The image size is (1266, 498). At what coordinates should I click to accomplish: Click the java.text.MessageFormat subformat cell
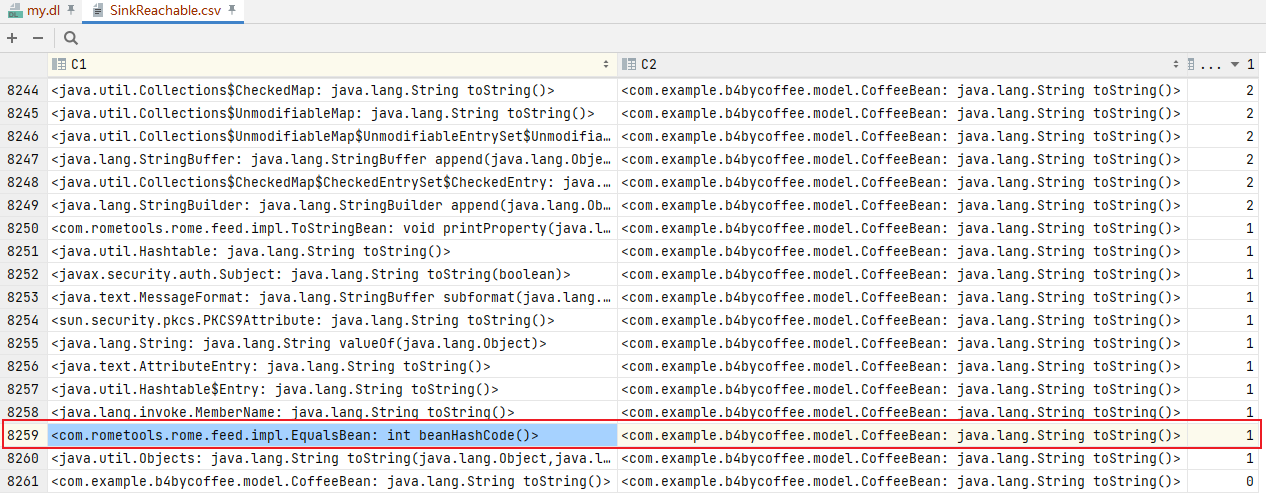[x=332, y=297]
